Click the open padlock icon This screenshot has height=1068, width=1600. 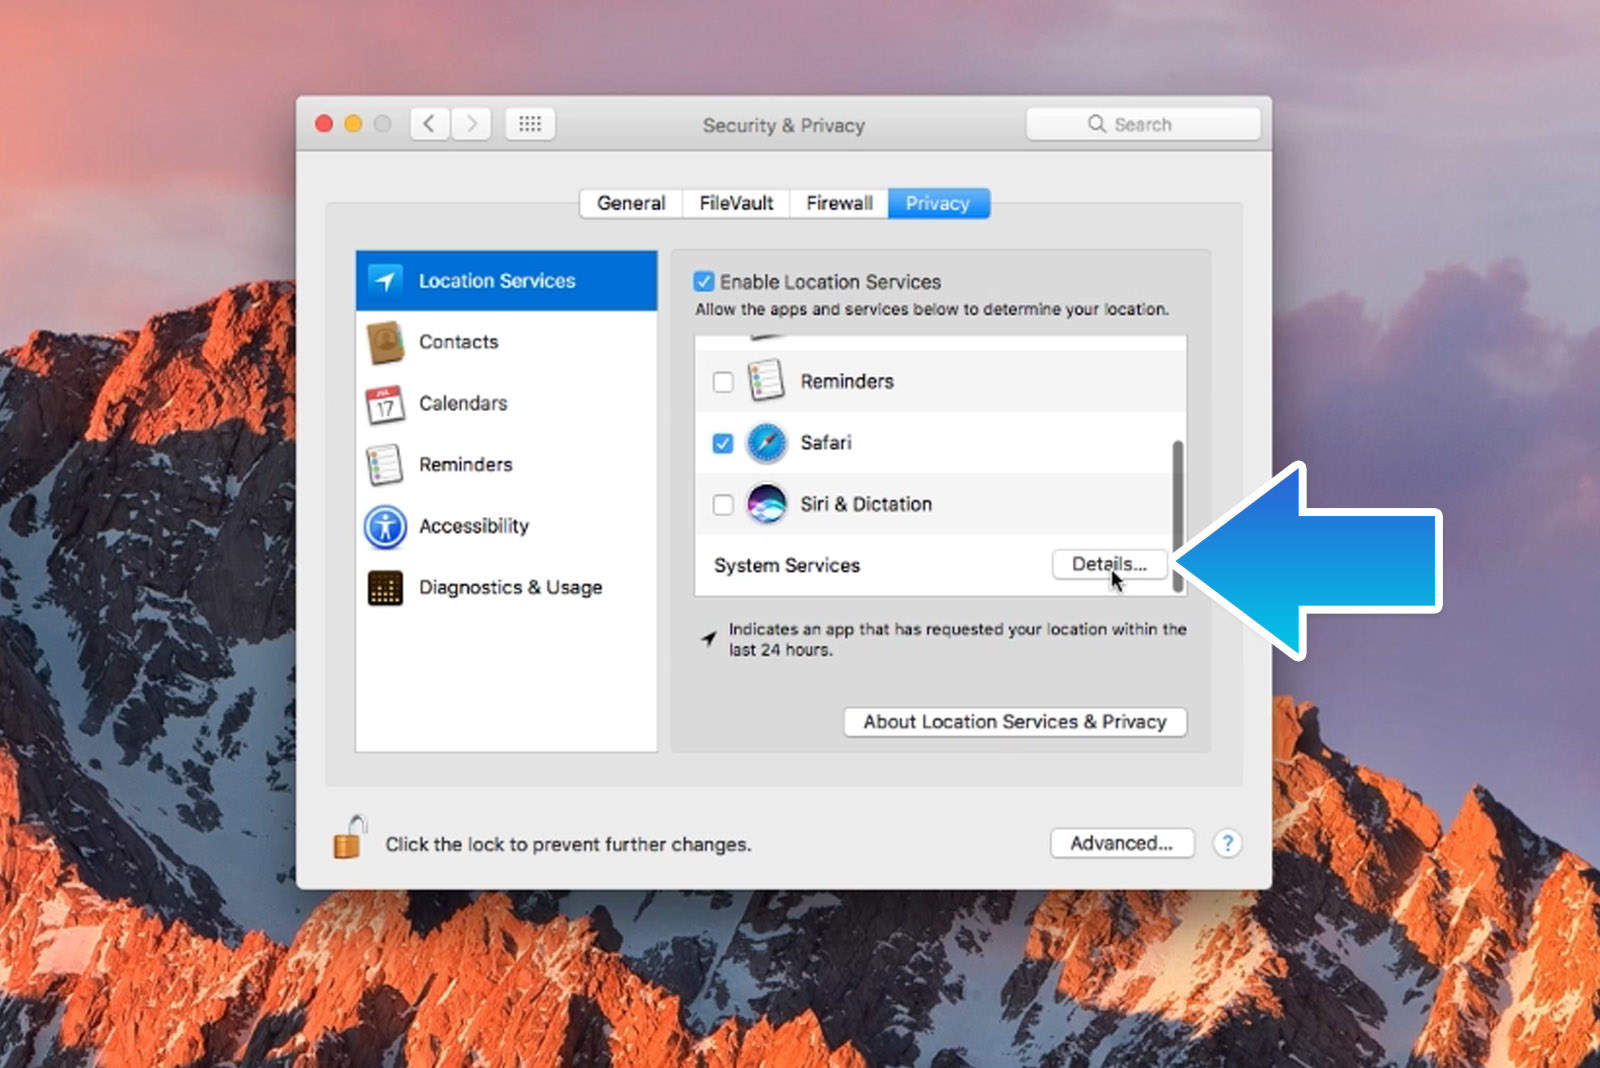point(349,839)
